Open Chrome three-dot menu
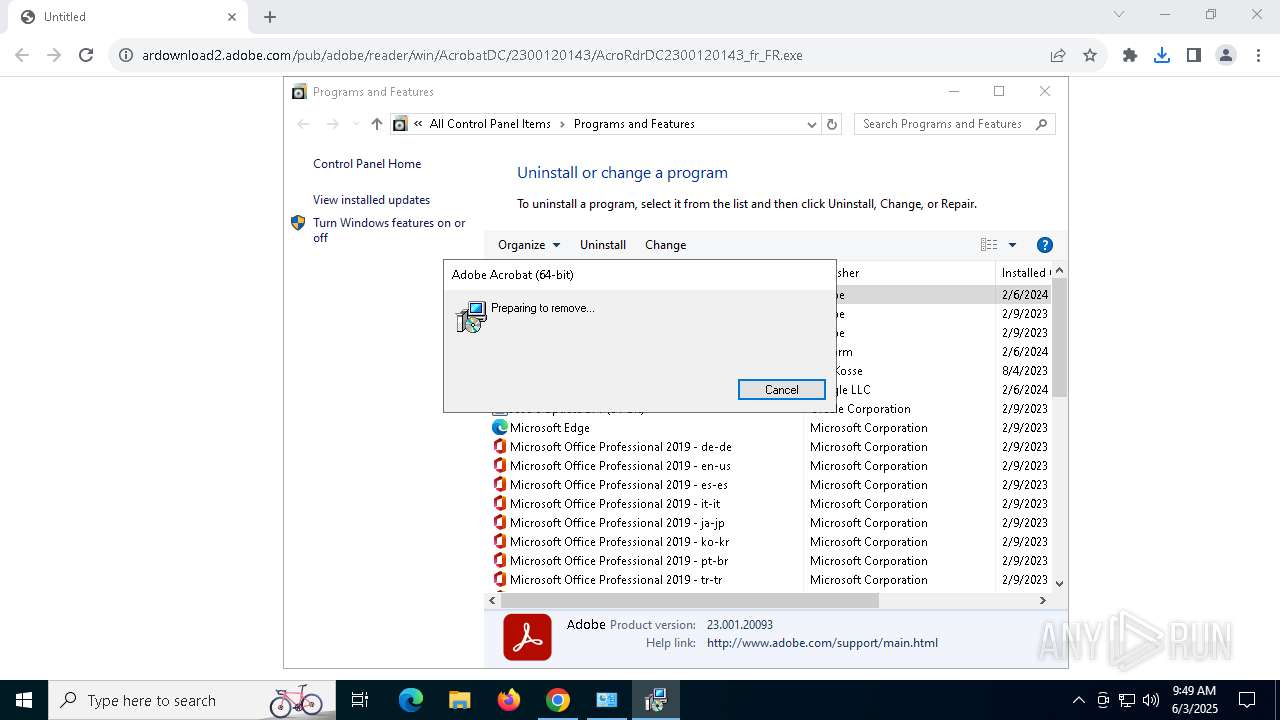This screenshot has width=1280, height=720. [x=1257, y=55]
